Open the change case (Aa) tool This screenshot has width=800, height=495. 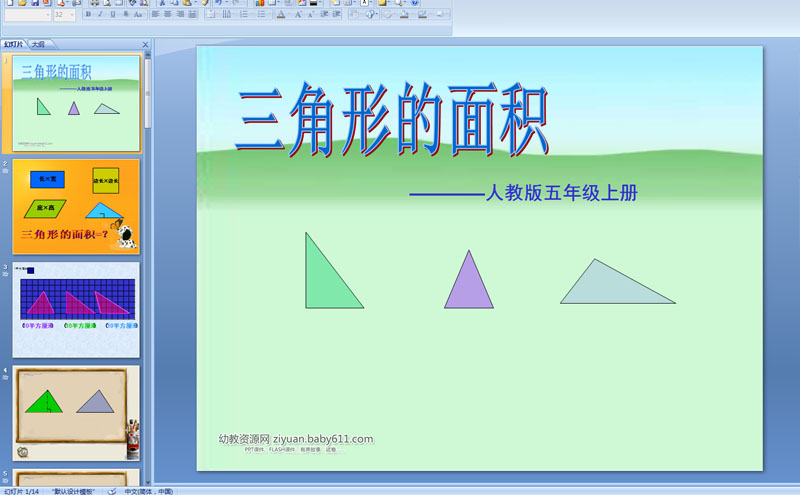(138, 14)
